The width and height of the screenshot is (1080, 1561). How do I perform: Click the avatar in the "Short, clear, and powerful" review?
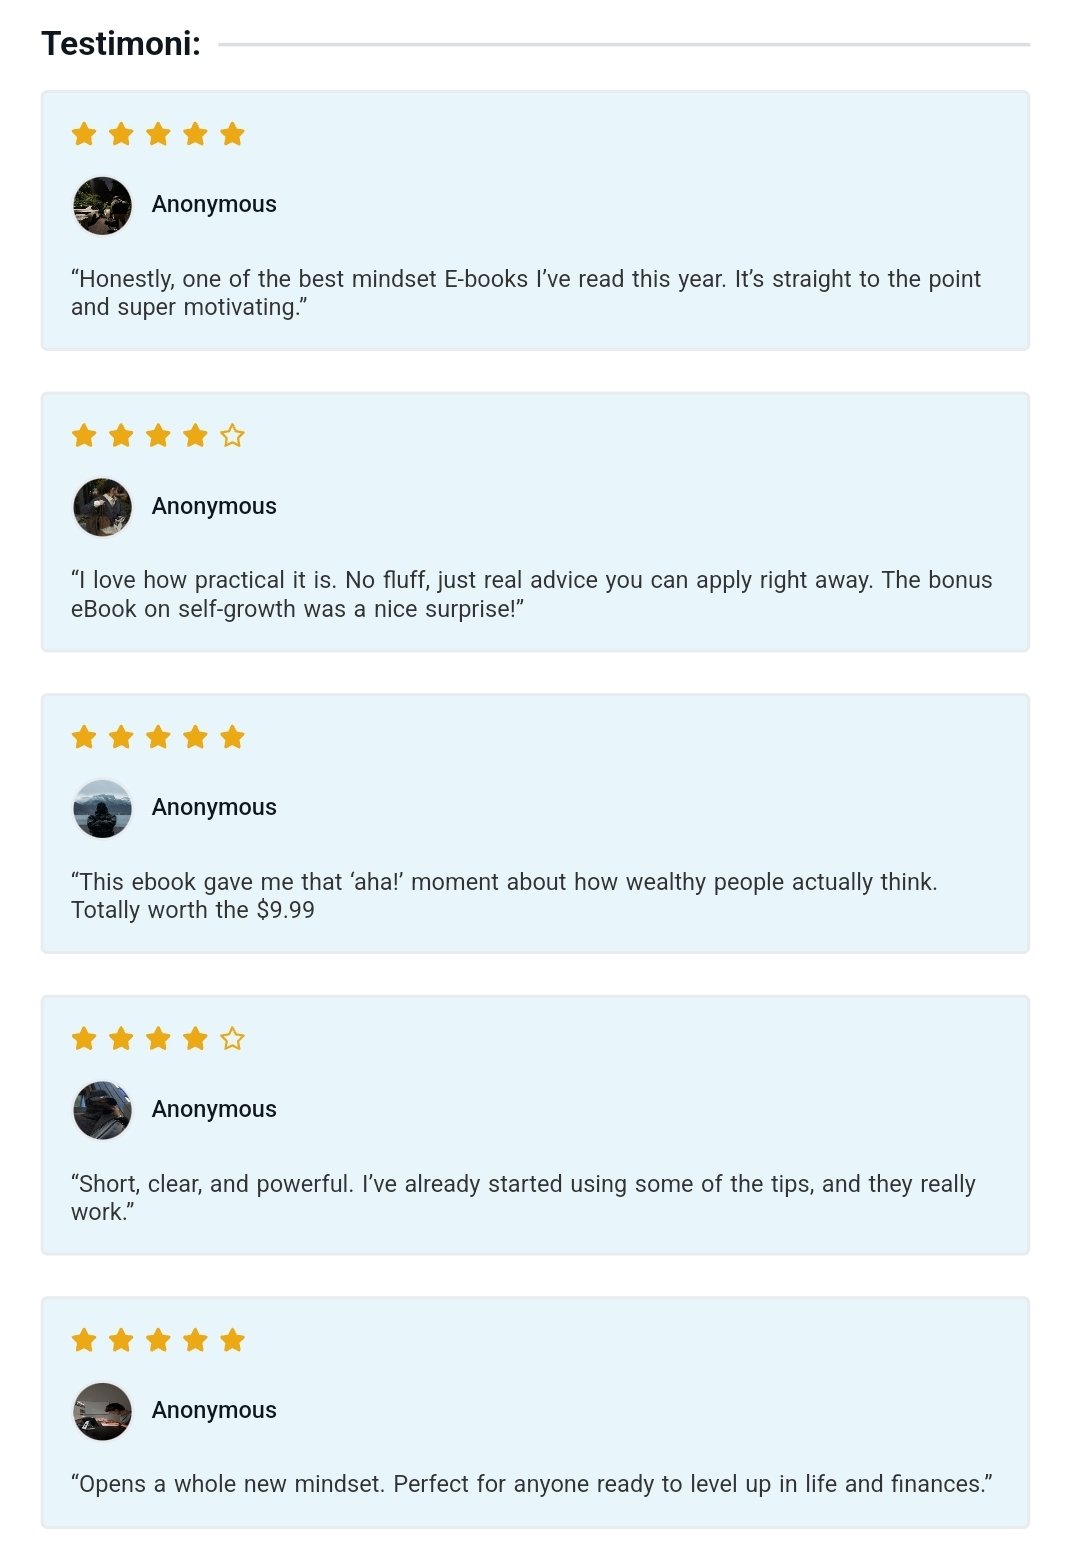103,1110
